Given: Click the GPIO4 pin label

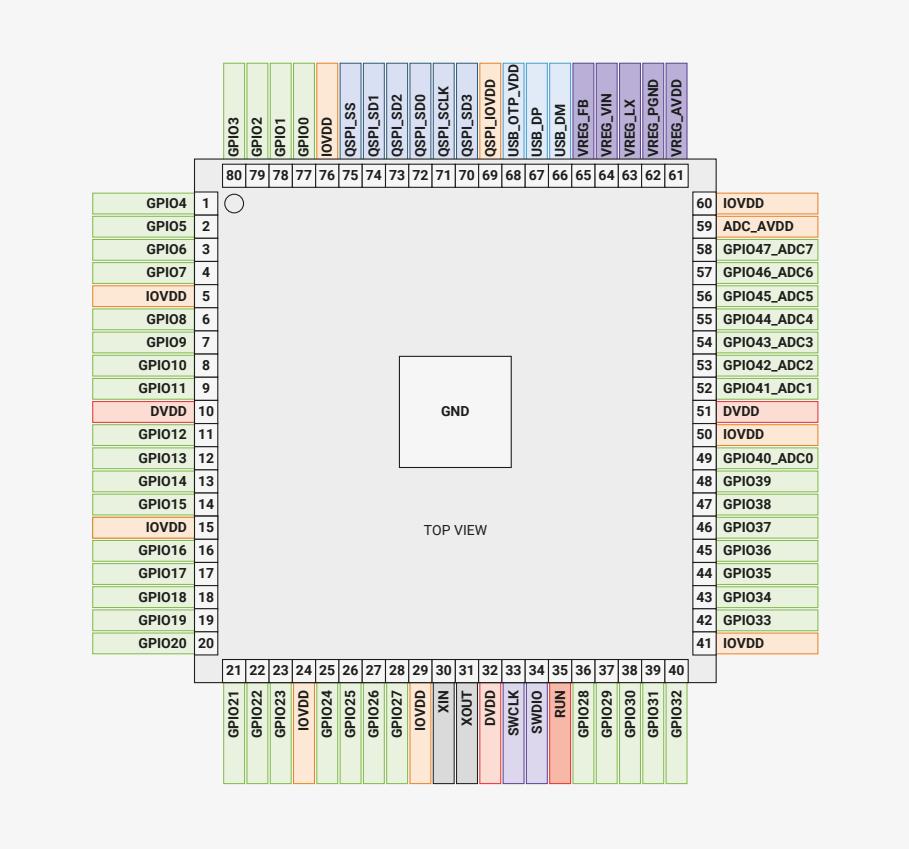Looking at the screenshot, I should [x=143, y=203].
